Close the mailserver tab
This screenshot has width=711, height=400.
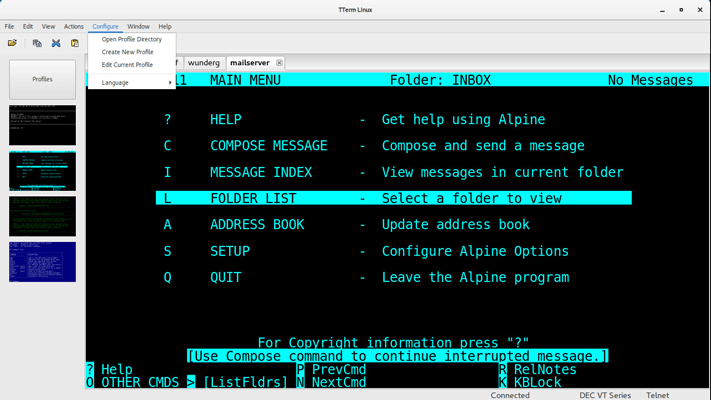click(x=279, y=63)
